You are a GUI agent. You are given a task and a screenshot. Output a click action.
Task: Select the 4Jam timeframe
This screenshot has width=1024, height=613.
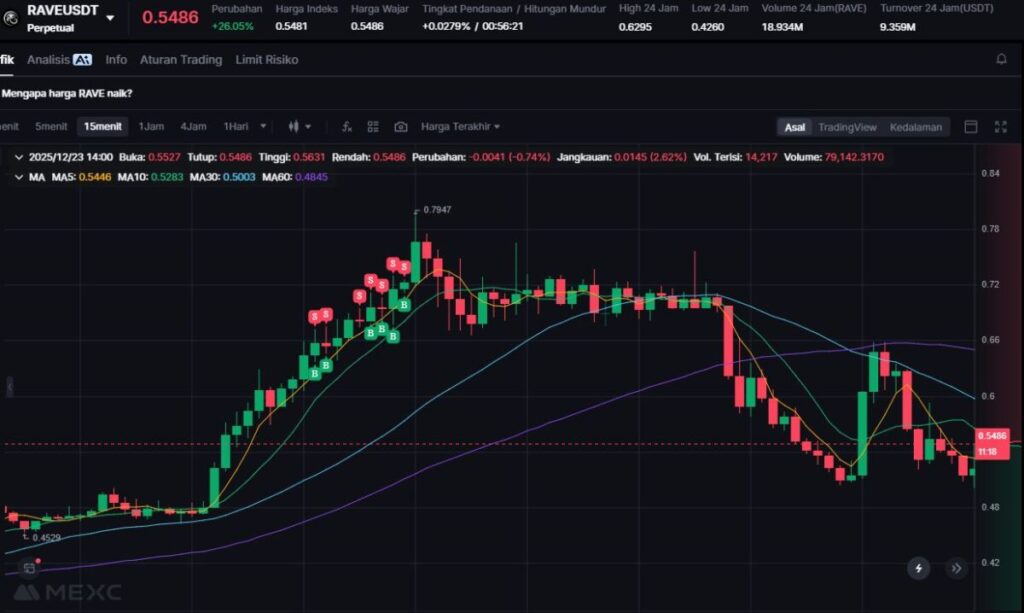(x=193, y=127)
